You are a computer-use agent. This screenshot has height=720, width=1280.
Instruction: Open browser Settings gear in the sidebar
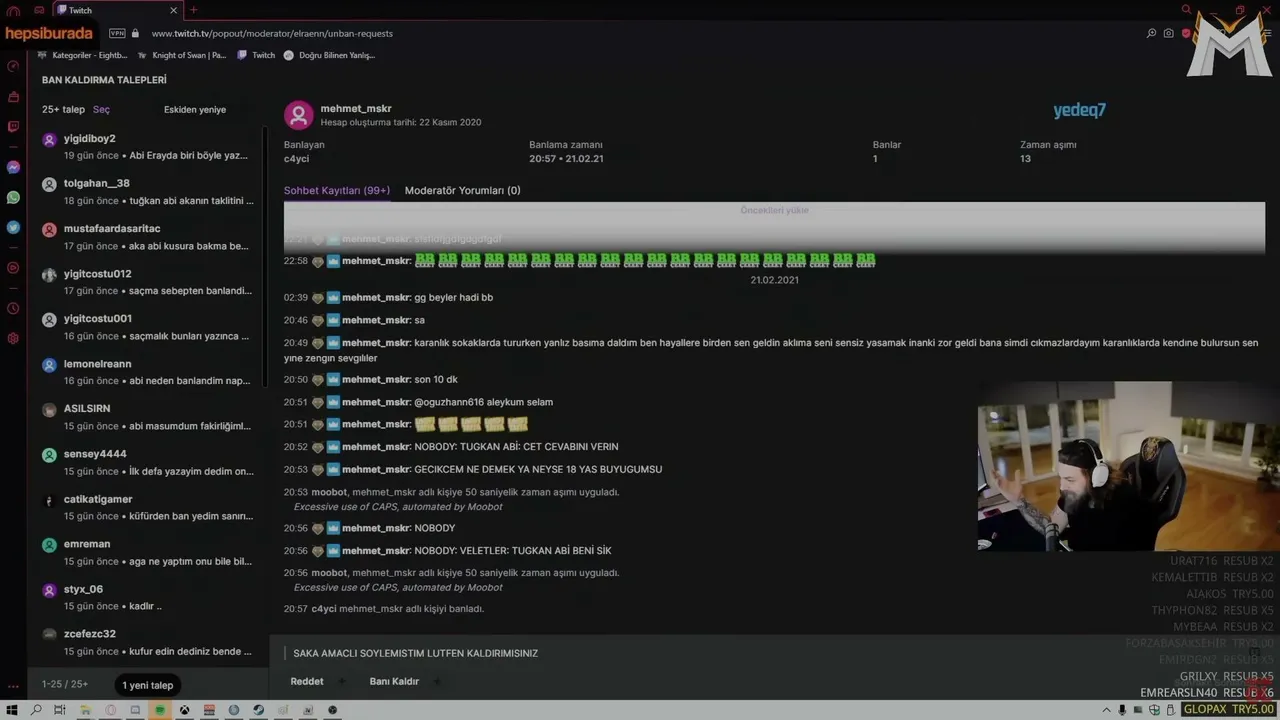[x=13, y=338]
